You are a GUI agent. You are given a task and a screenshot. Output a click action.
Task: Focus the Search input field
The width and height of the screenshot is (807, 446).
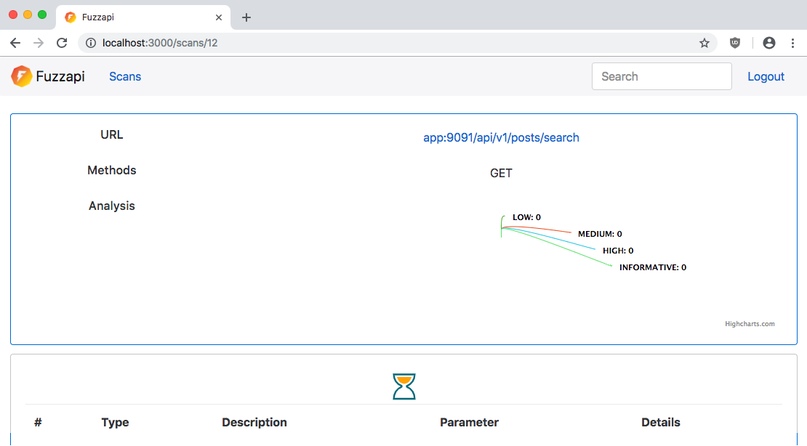(661, 76)
